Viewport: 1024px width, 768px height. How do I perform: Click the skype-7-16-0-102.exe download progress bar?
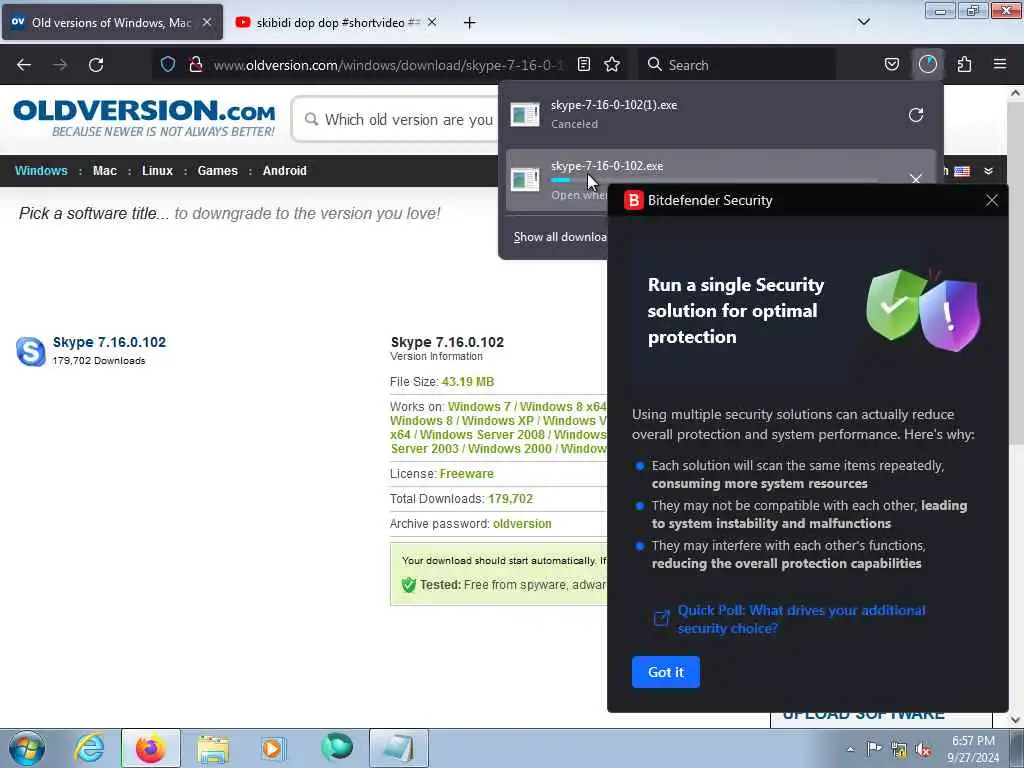coord(713,180)
